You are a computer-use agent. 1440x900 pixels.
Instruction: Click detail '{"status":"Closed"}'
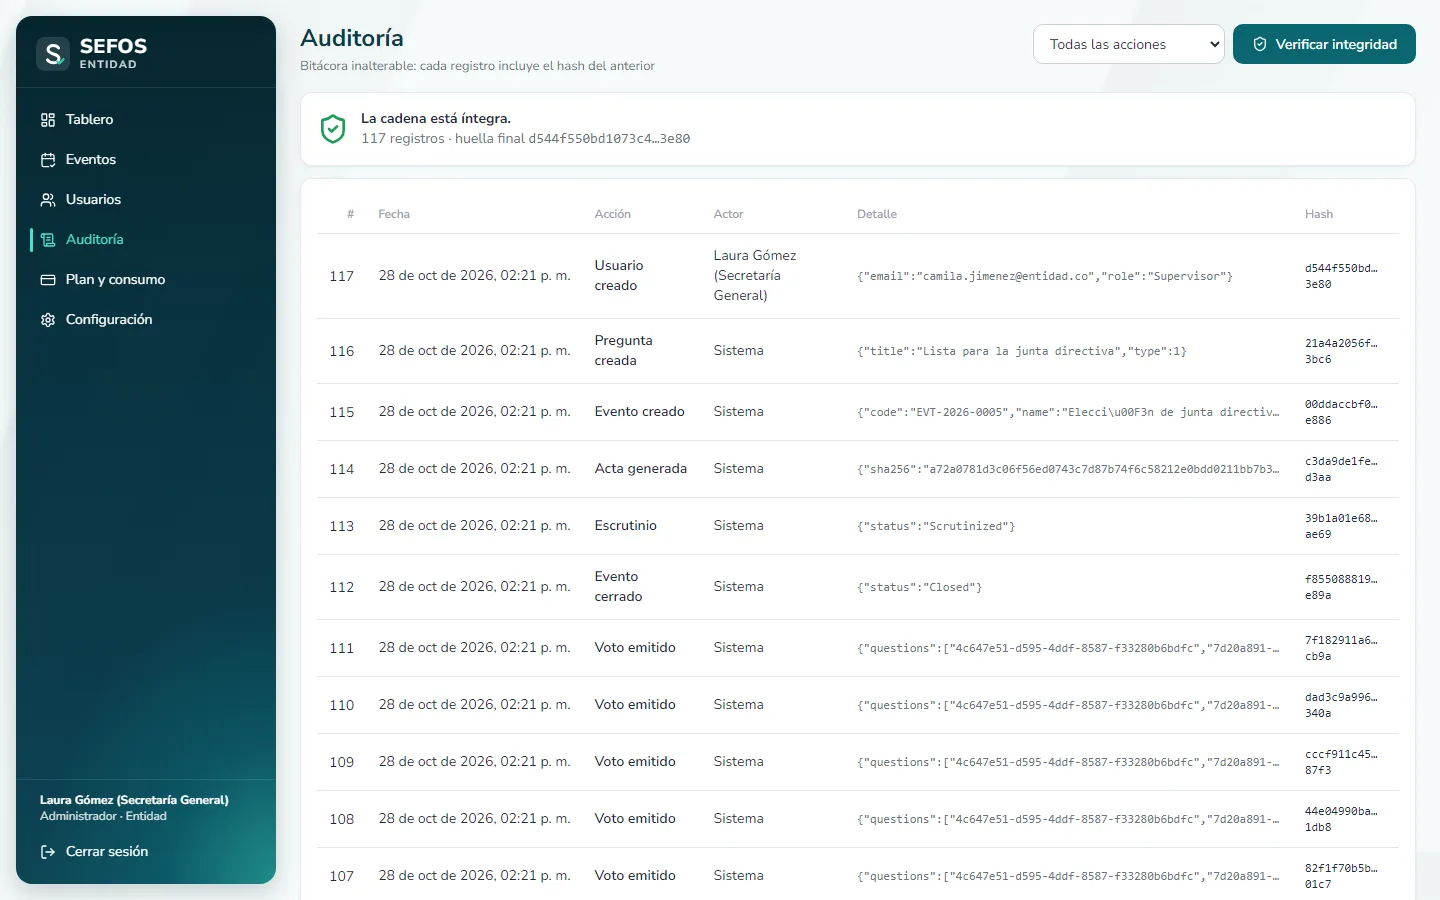pos(920,587)
